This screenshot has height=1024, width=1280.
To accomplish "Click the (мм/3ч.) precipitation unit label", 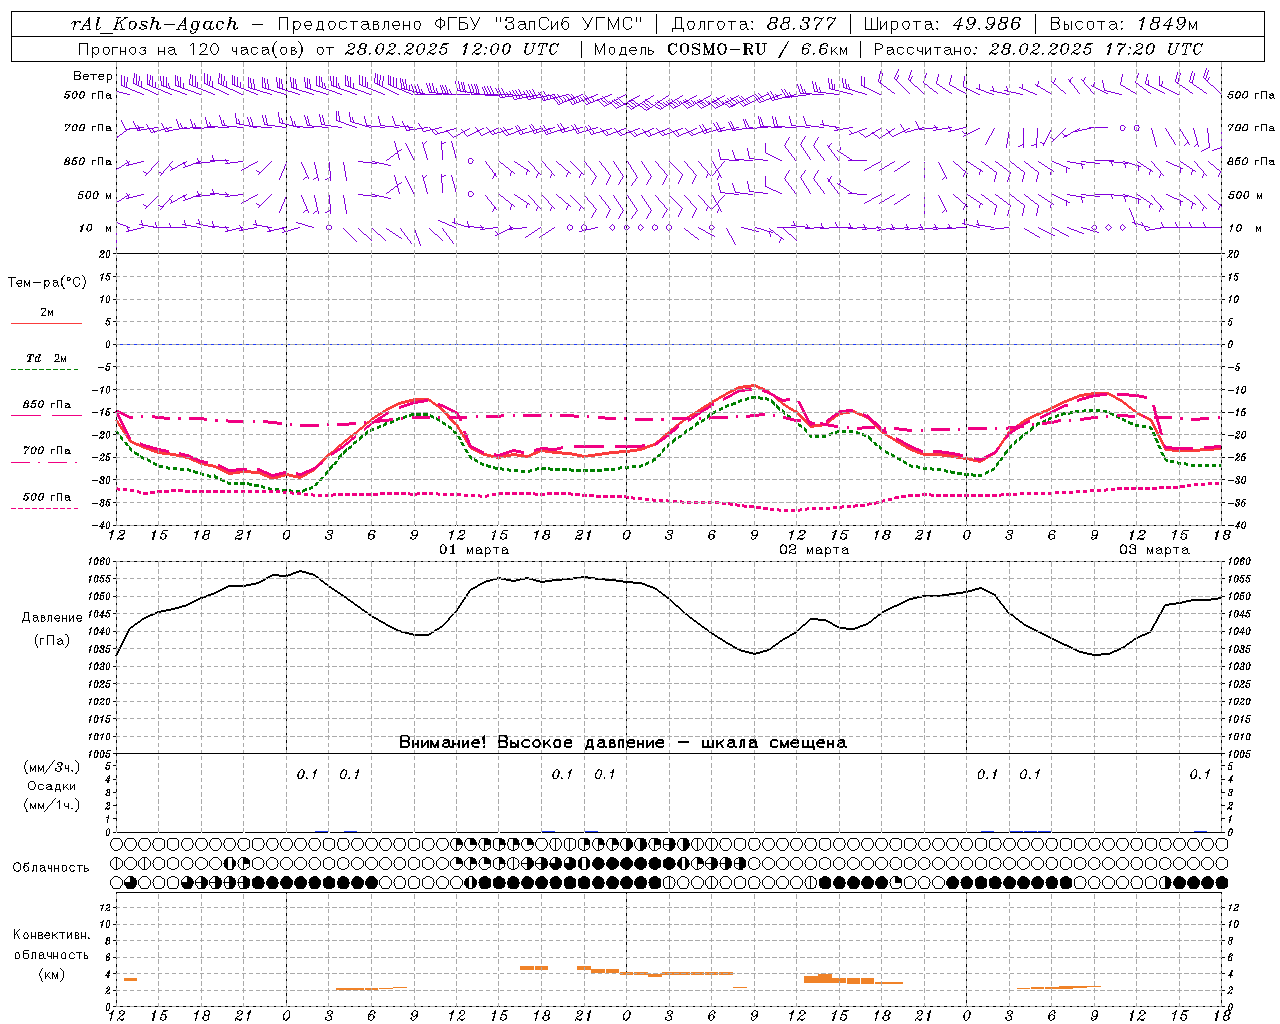I will [x=52, y=767].
